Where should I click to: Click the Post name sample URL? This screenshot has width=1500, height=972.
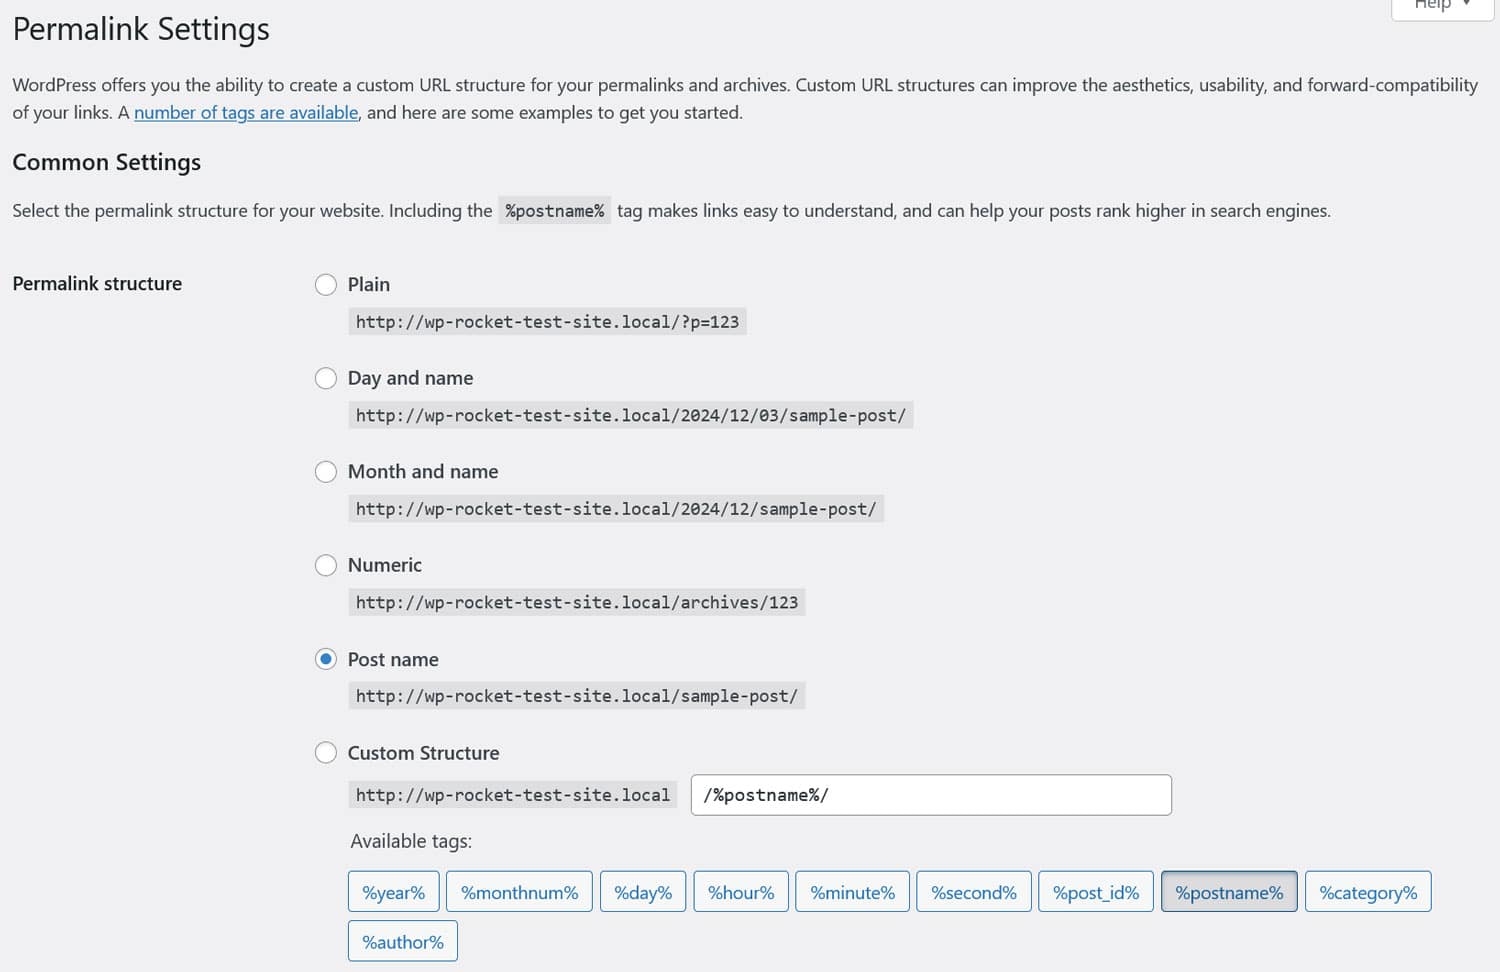click(576, 696)
